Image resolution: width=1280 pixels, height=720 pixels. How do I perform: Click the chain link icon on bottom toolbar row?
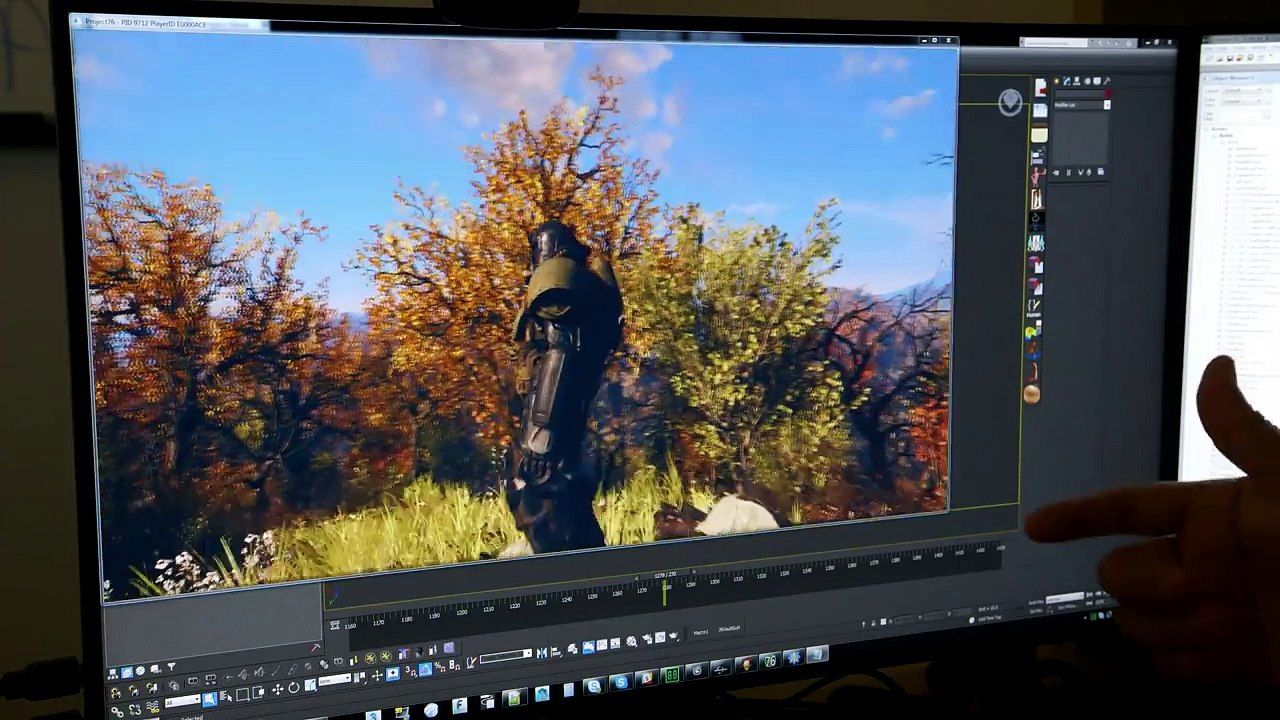[x=117, y=711]
